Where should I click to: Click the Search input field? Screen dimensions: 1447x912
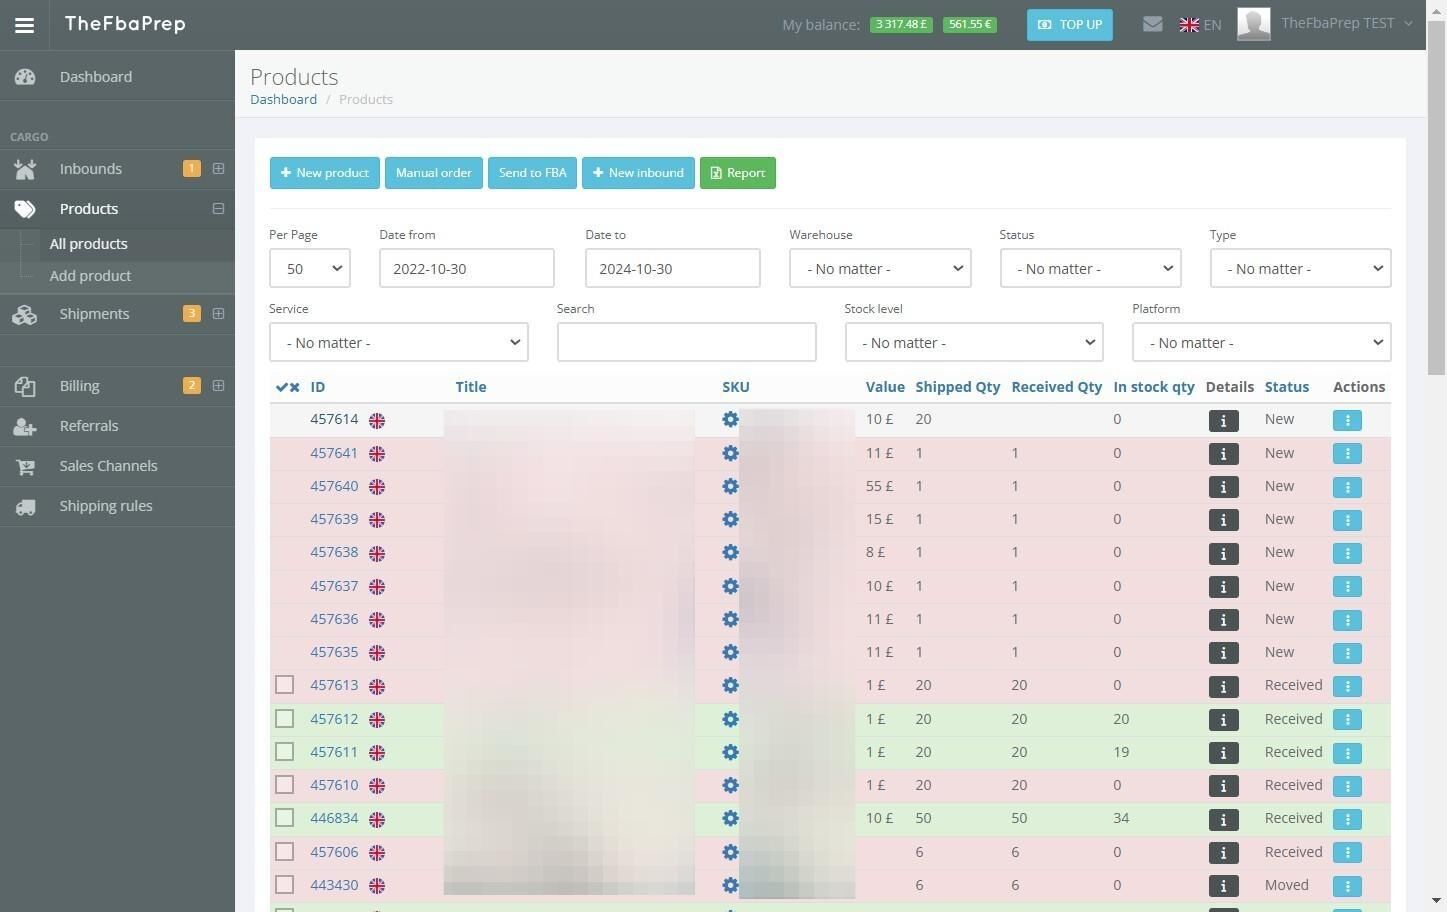pyautogui.click(x=686, y=342)
